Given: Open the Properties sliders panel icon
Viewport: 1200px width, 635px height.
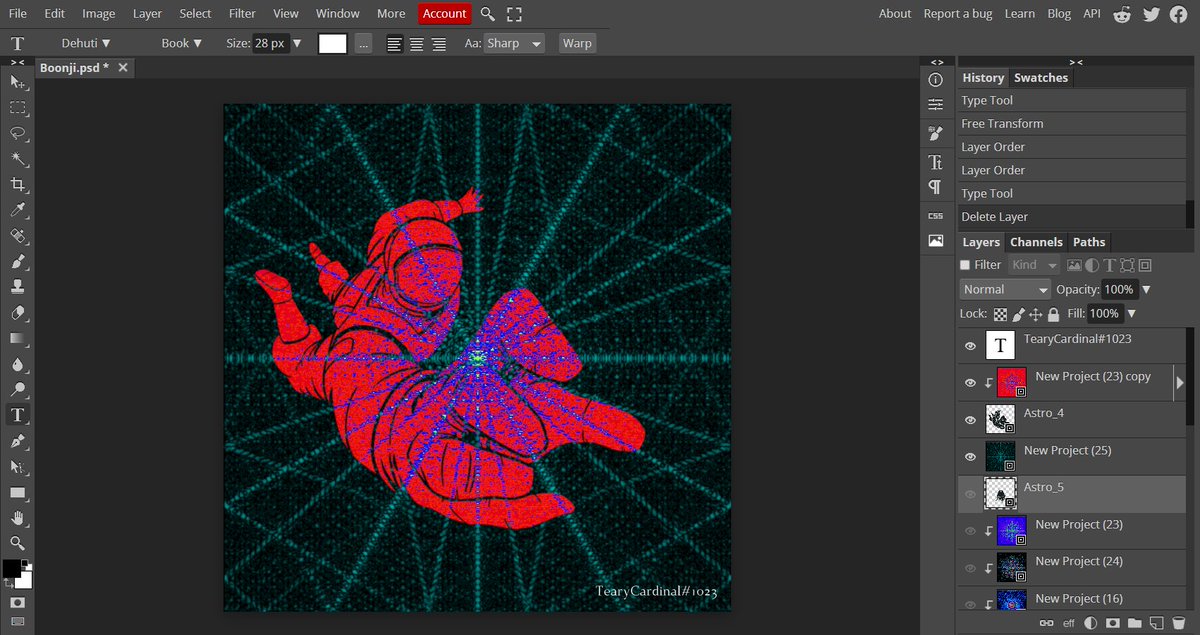Looking at the screenshot, I should point(936,105).
